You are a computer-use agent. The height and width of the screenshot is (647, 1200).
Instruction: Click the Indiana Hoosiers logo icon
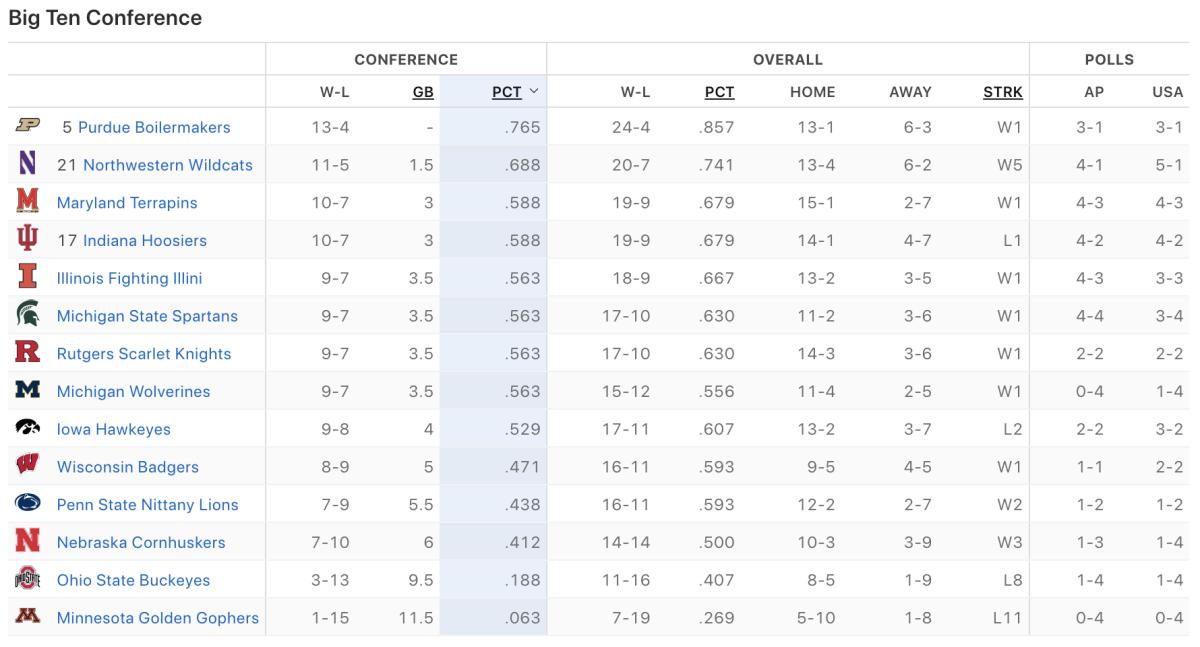(x=27, y=240)
